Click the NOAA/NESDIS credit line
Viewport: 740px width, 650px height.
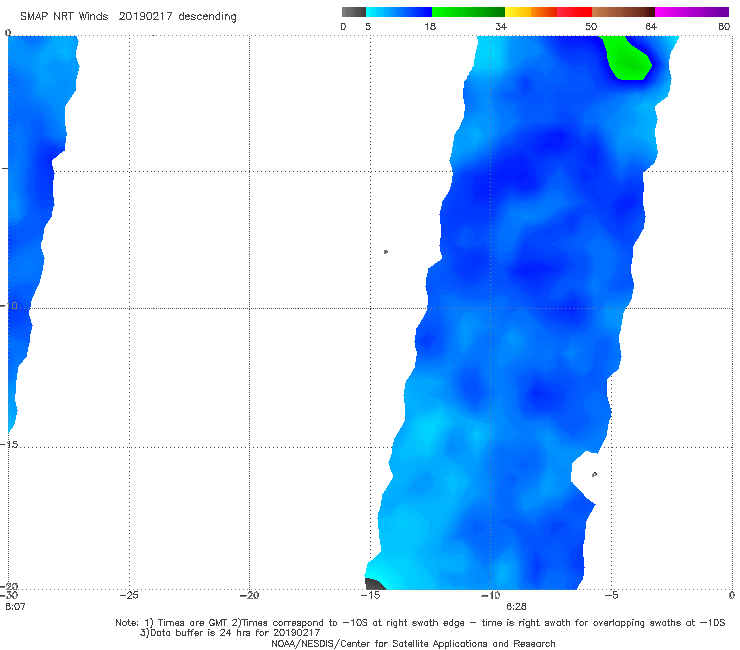[413, 643]
